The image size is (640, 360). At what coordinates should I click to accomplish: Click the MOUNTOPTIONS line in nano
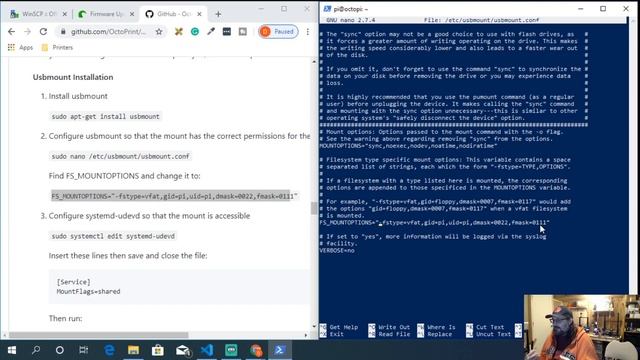point(409,146)
